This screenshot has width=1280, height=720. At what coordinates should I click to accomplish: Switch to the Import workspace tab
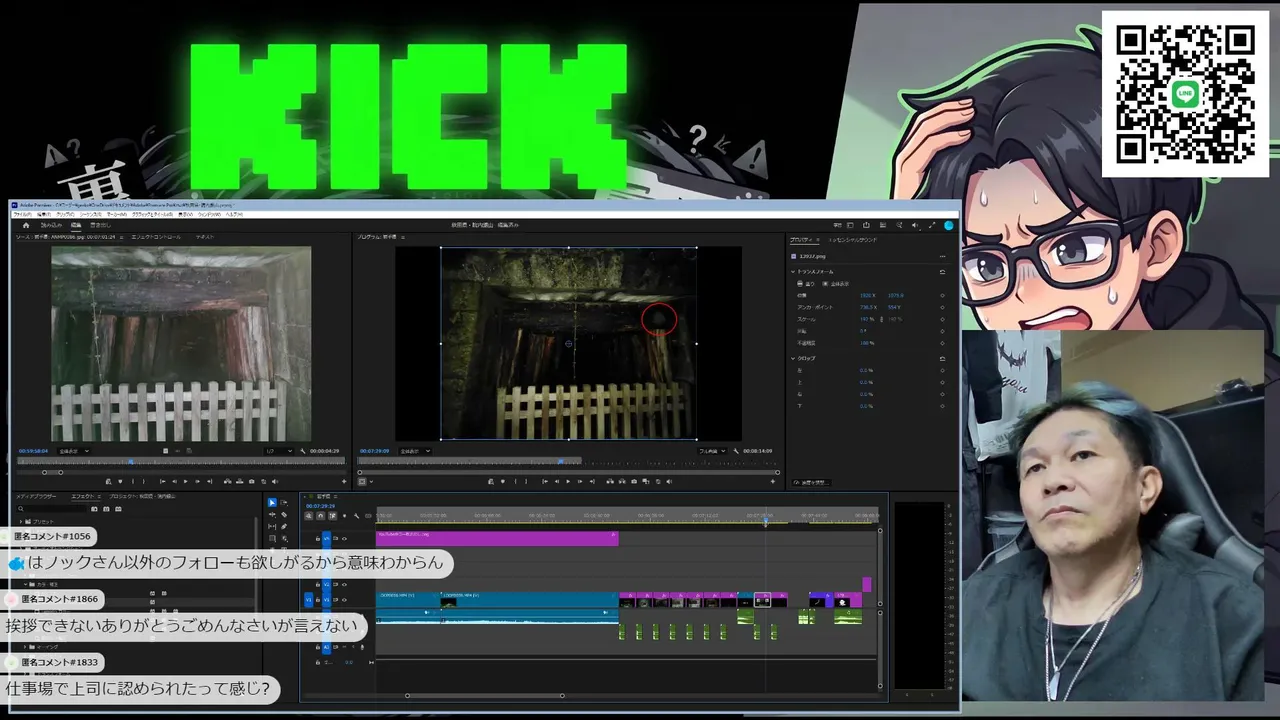[50, 225]
